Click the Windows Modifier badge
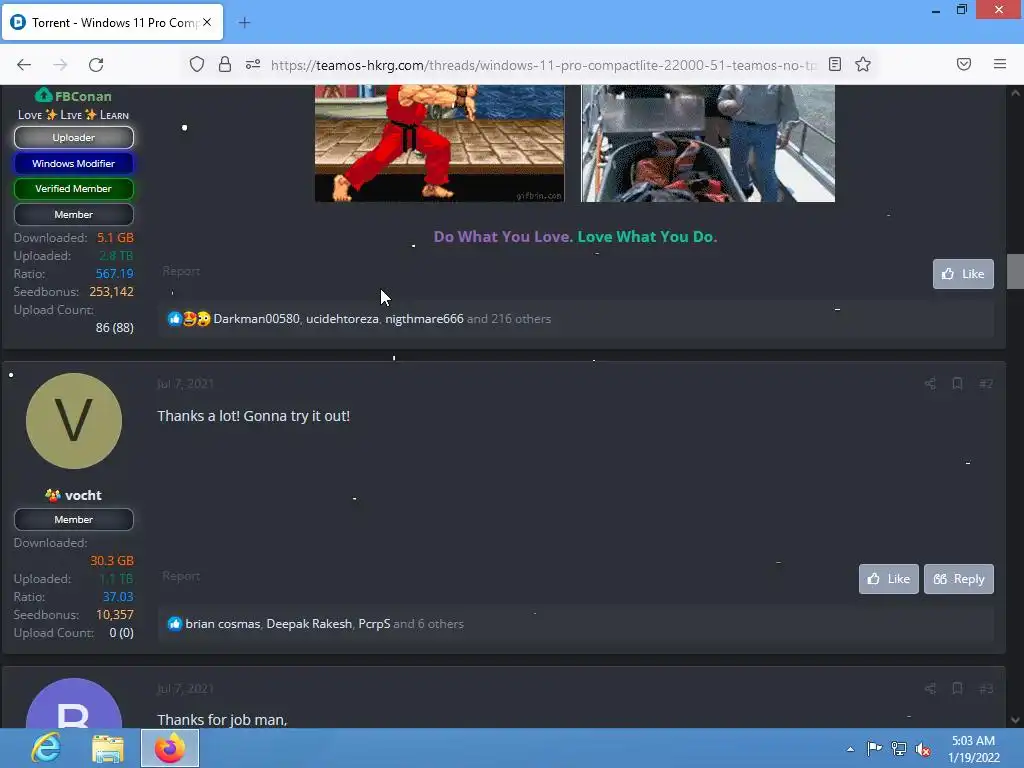Screen dimensions: 1024x768 (74, 163)
